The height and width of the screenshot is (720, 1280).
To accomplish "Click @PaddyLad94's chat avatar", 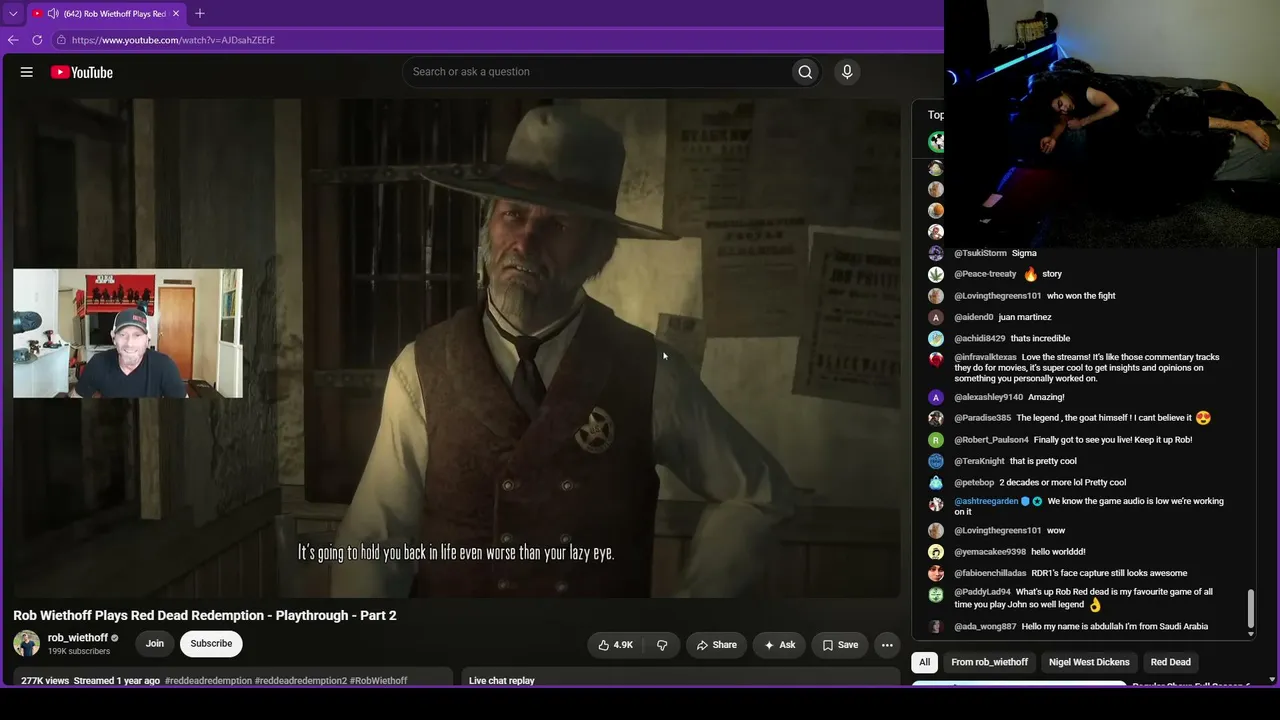I will [936, 594].
